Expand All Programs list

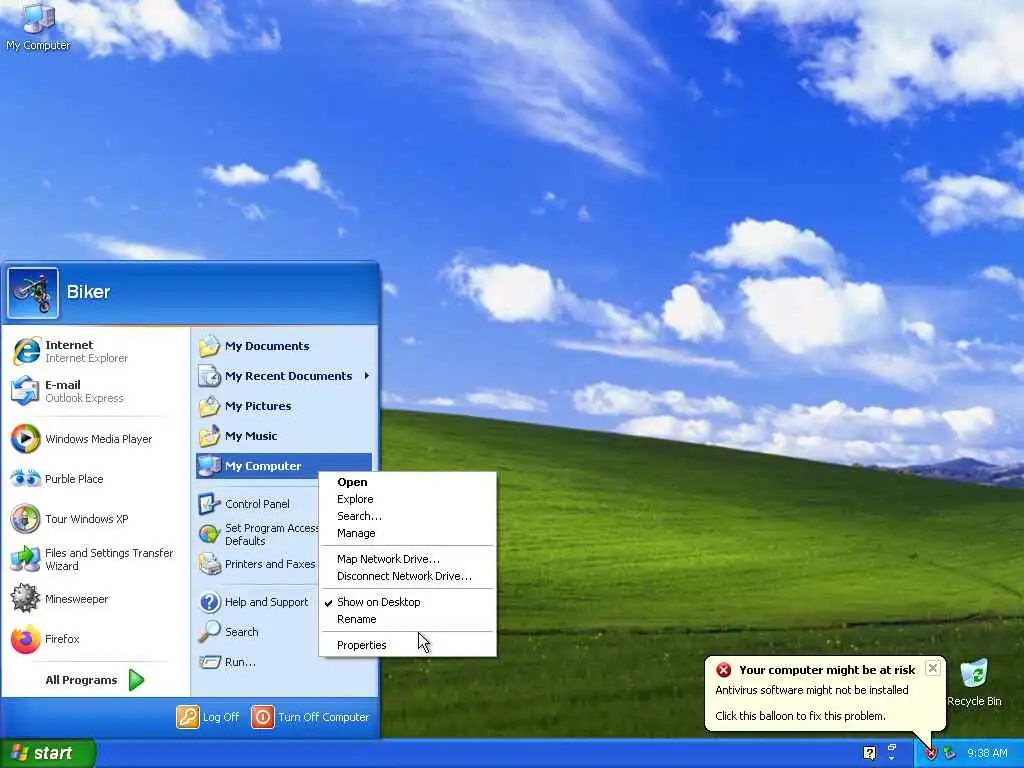pyautogui.click(x=95, y=680)
